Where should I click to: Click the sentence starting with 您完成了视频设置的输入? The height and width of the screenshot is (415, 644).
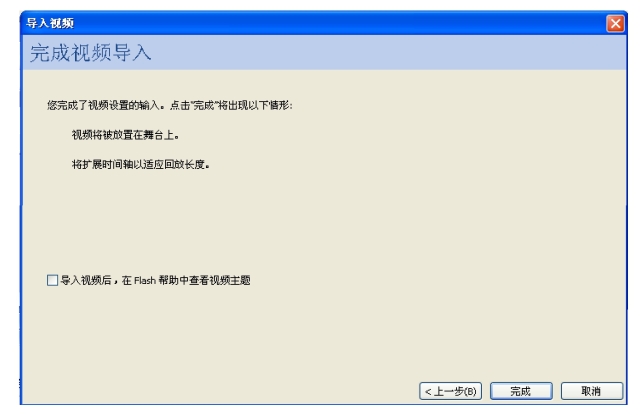(x=170, y=105)
